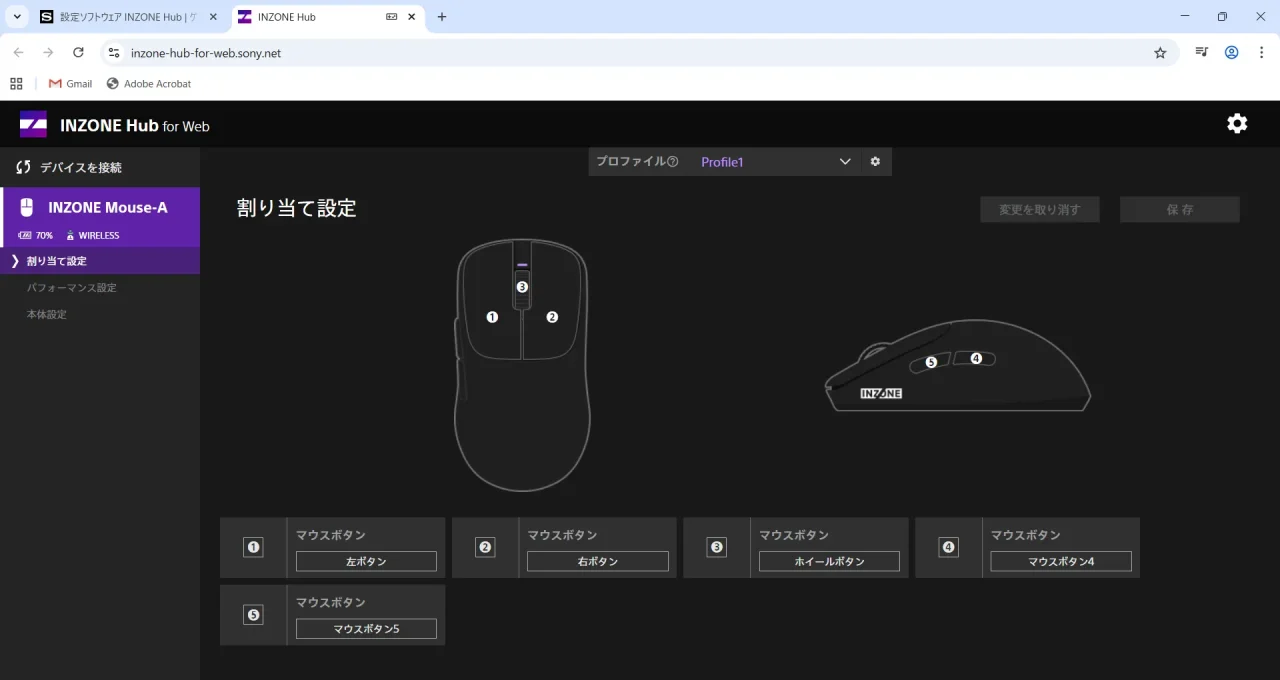The image size is (1280, 680).
Task: Open assignment dropdown showing ホイールボタン
Action: pos(829,562)
